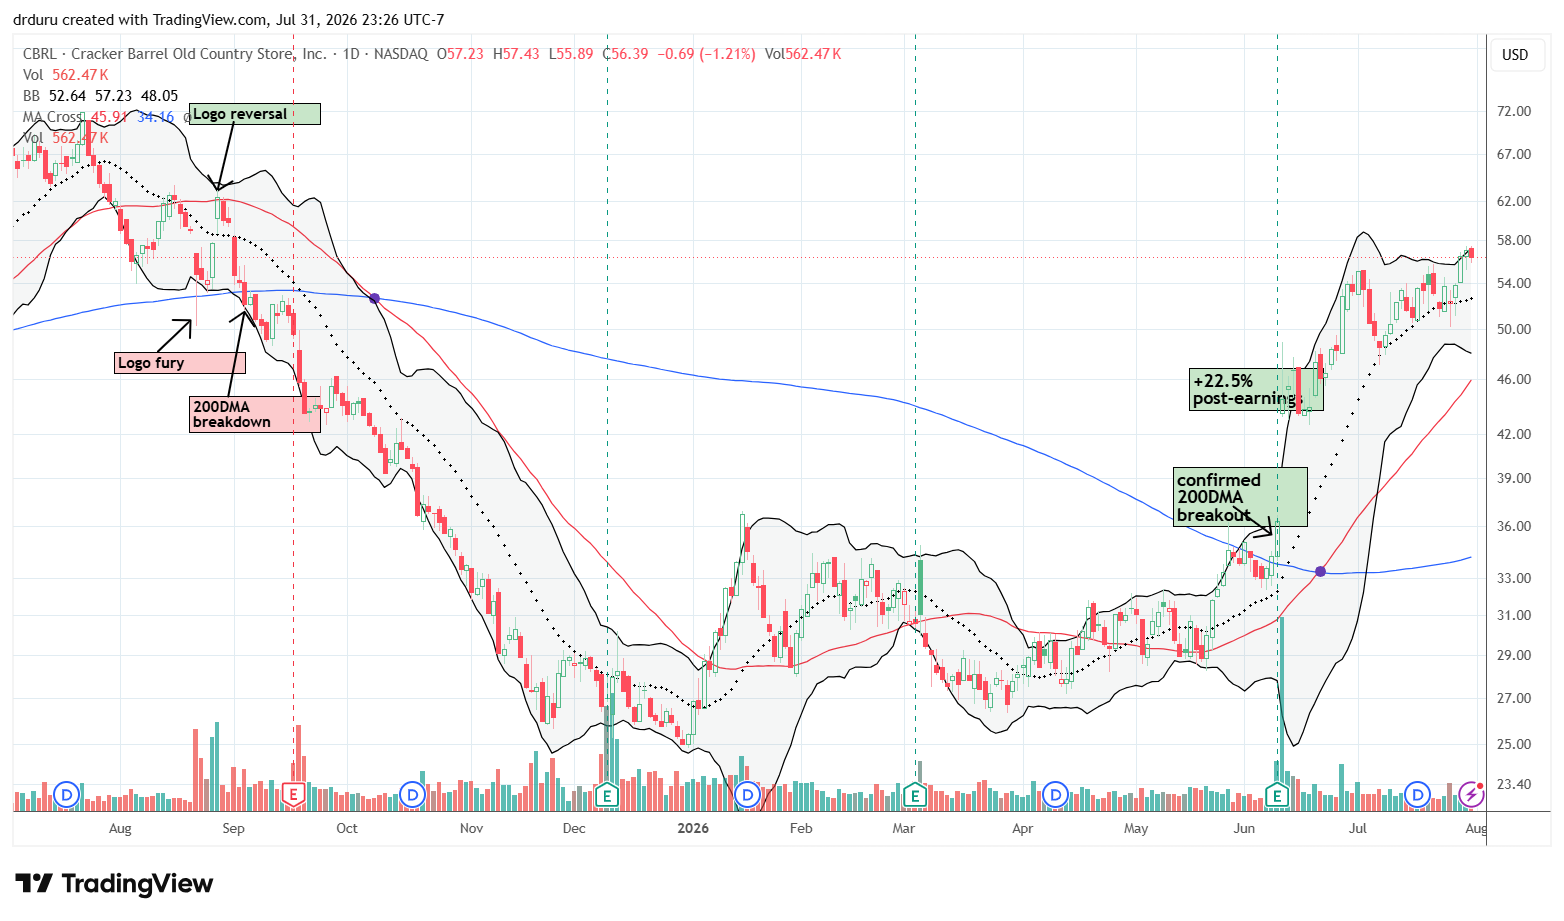Click the May label on time axis
1564x921 pixels.
1136,828
